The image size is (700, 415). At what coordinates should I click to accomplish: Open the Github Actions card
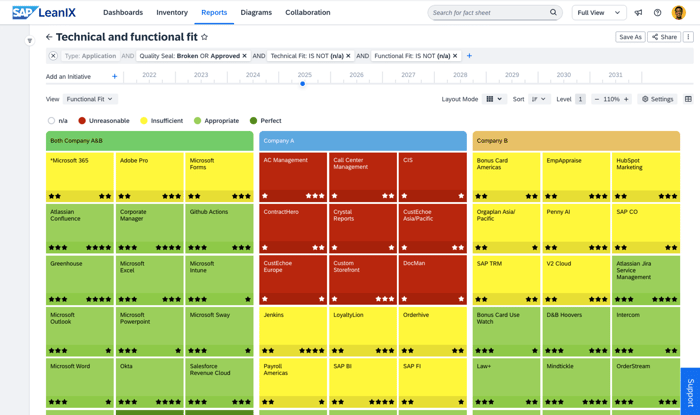tap(219, 228)
